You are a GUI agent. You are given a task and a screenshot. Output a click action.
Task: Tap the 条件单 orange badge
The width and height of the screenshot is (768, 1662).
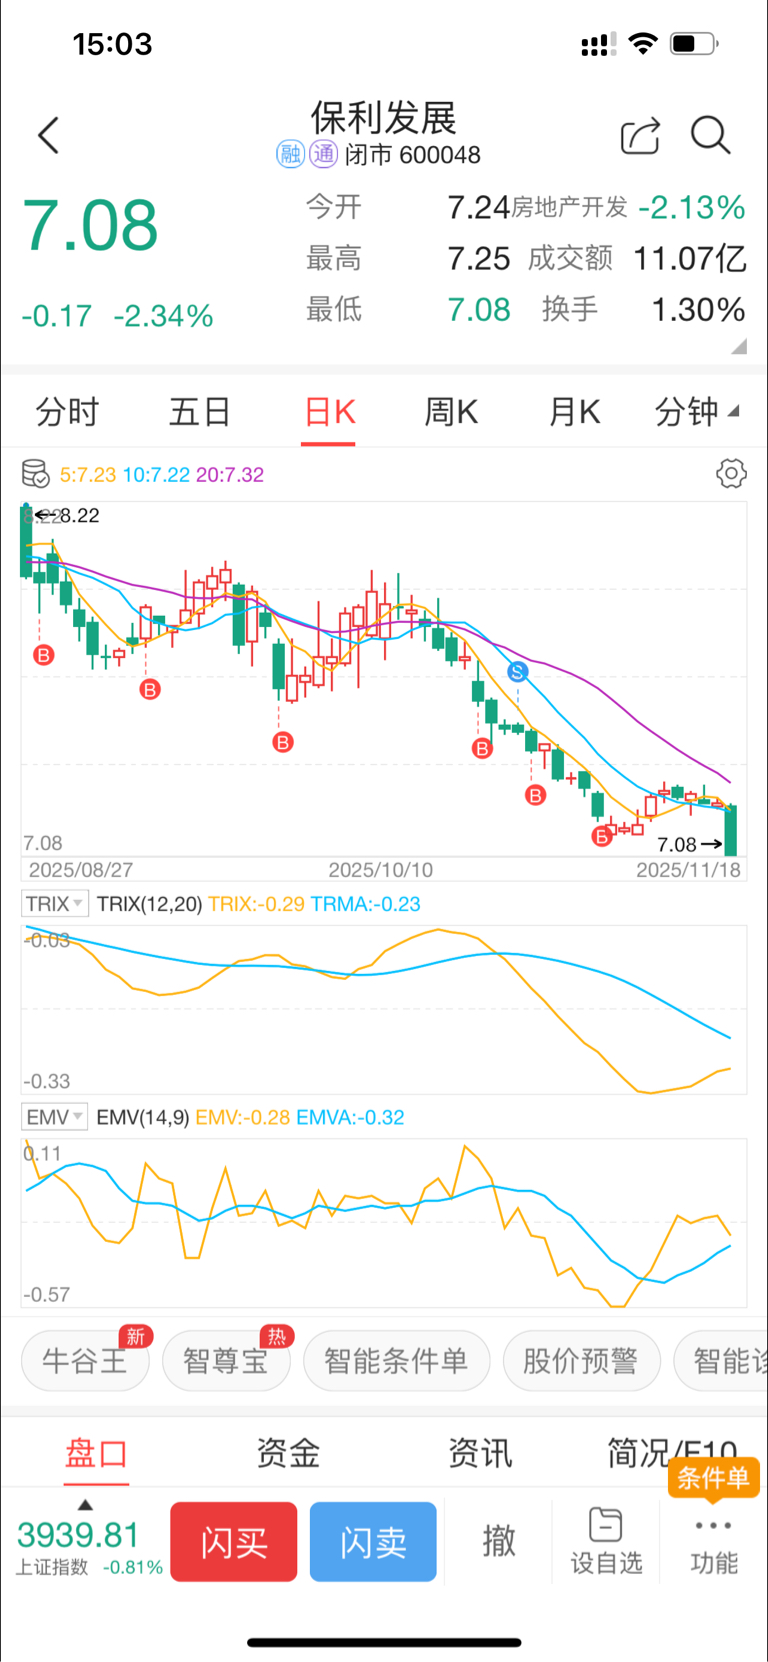713,1477
